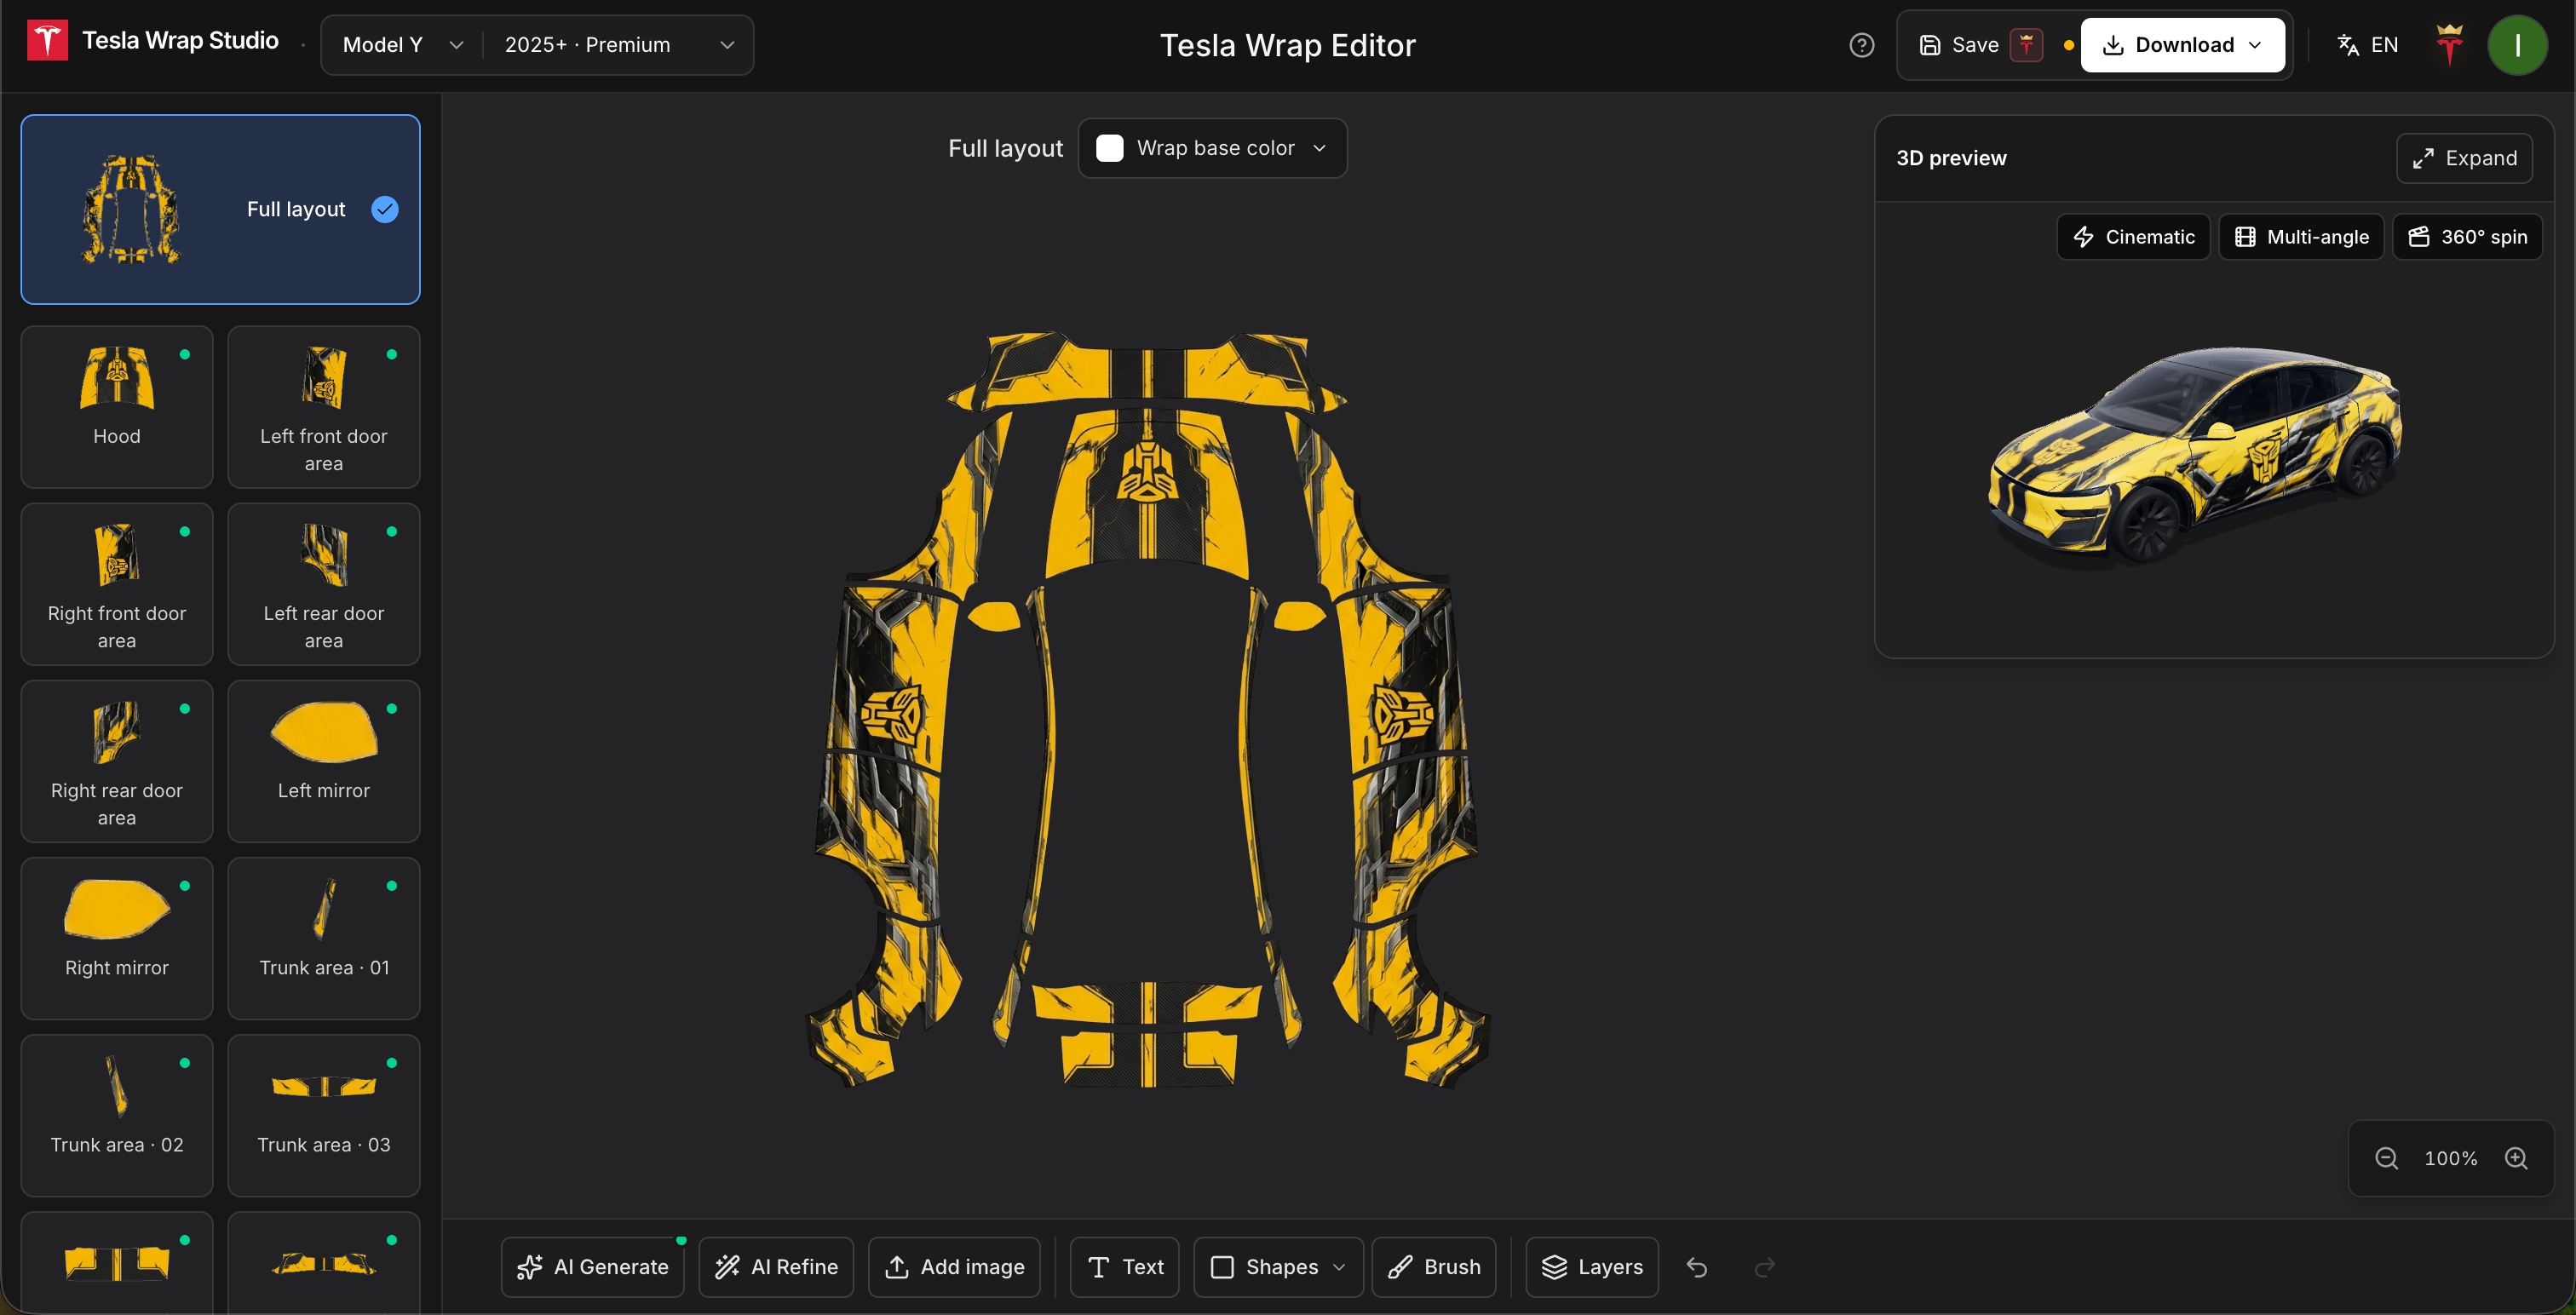Open the Layers panel
The image size is (2576, 1315).
(1592, 1267)
